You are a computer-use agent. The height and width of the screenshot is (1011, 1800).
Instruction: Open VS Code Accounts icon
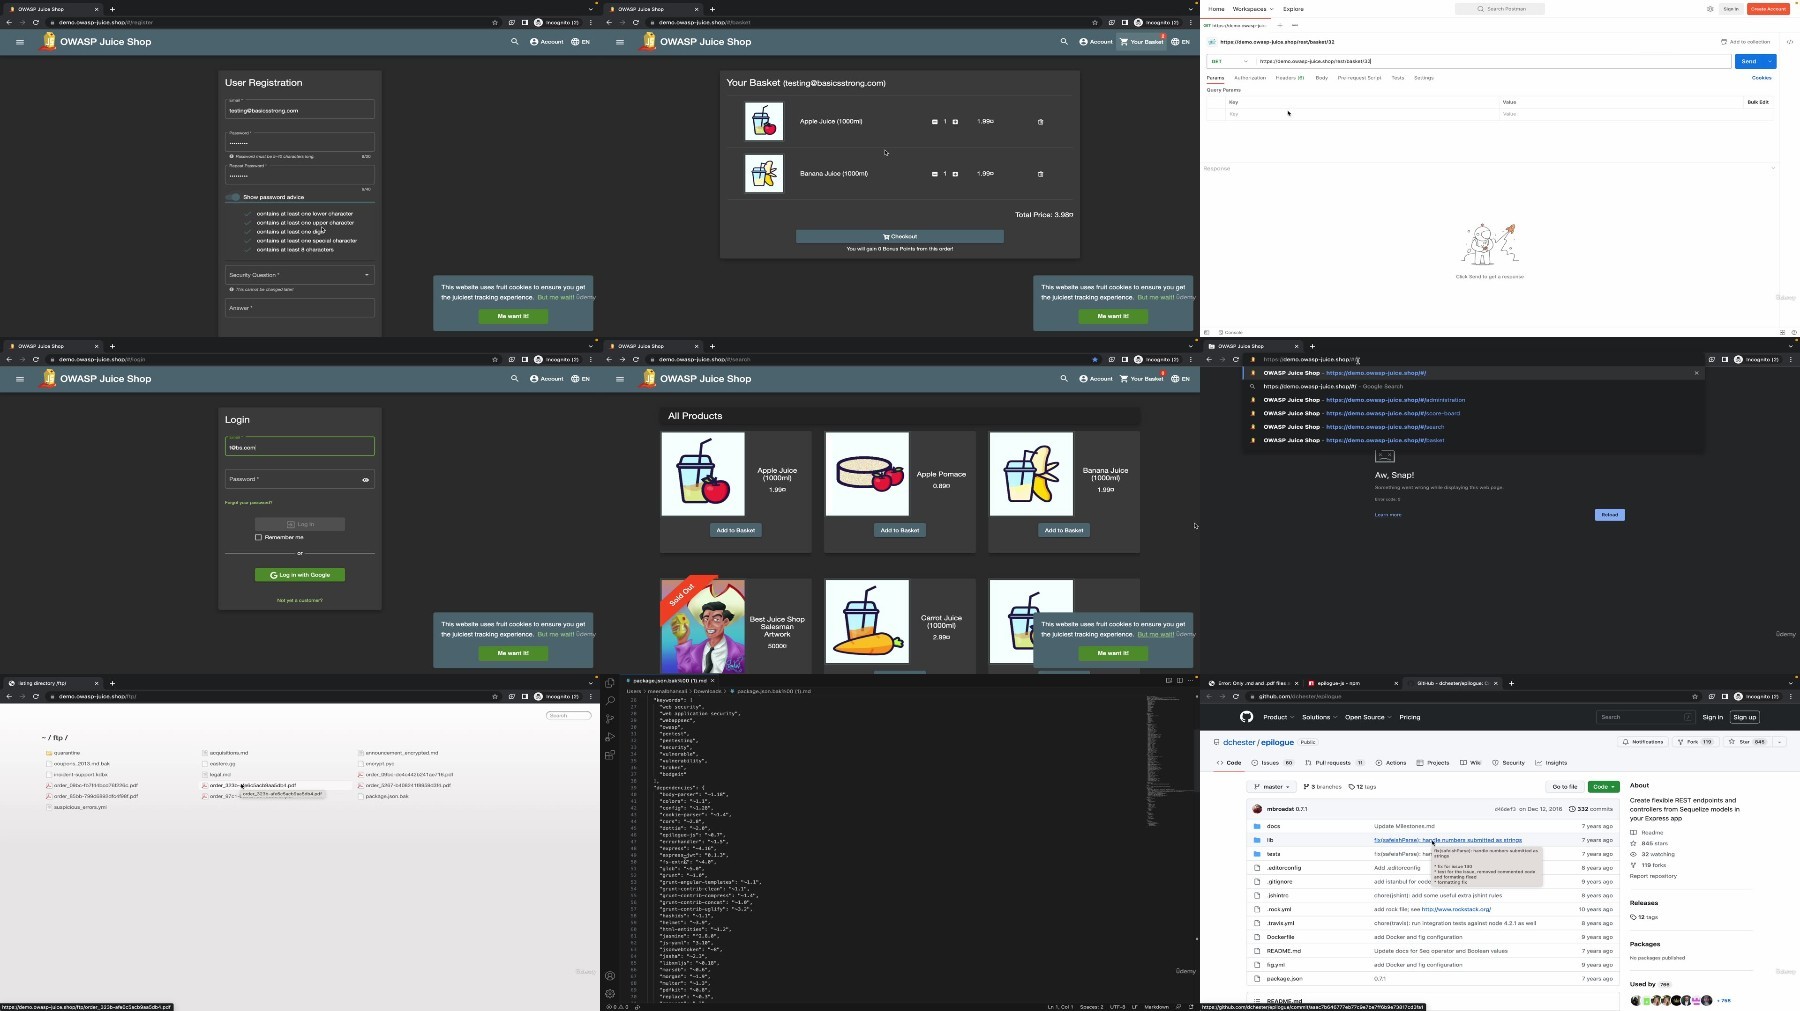tap(610, 976)
